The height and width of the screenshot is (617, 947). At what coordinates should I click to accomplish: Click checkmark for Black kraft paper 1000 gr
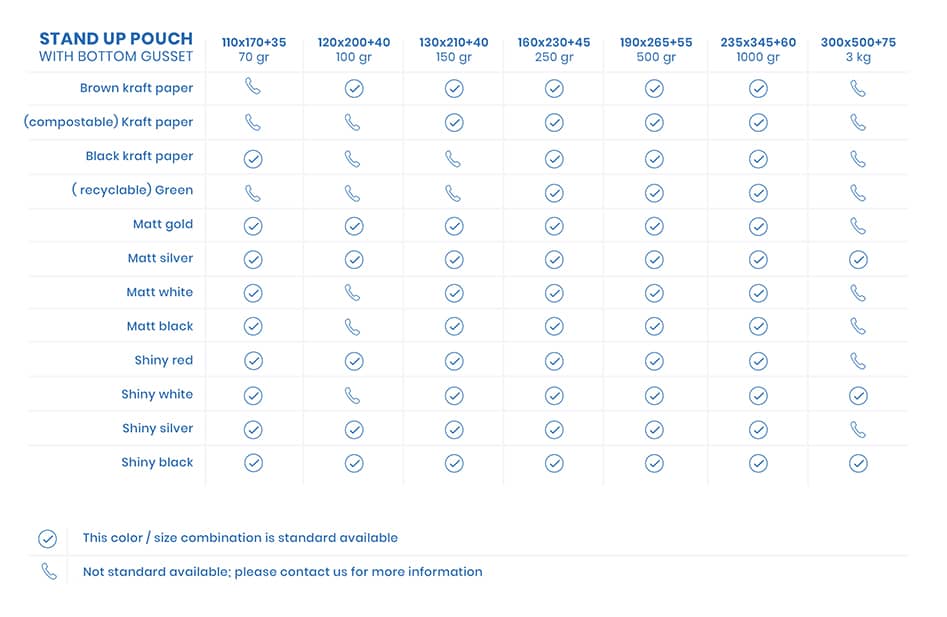click(758, 158)
